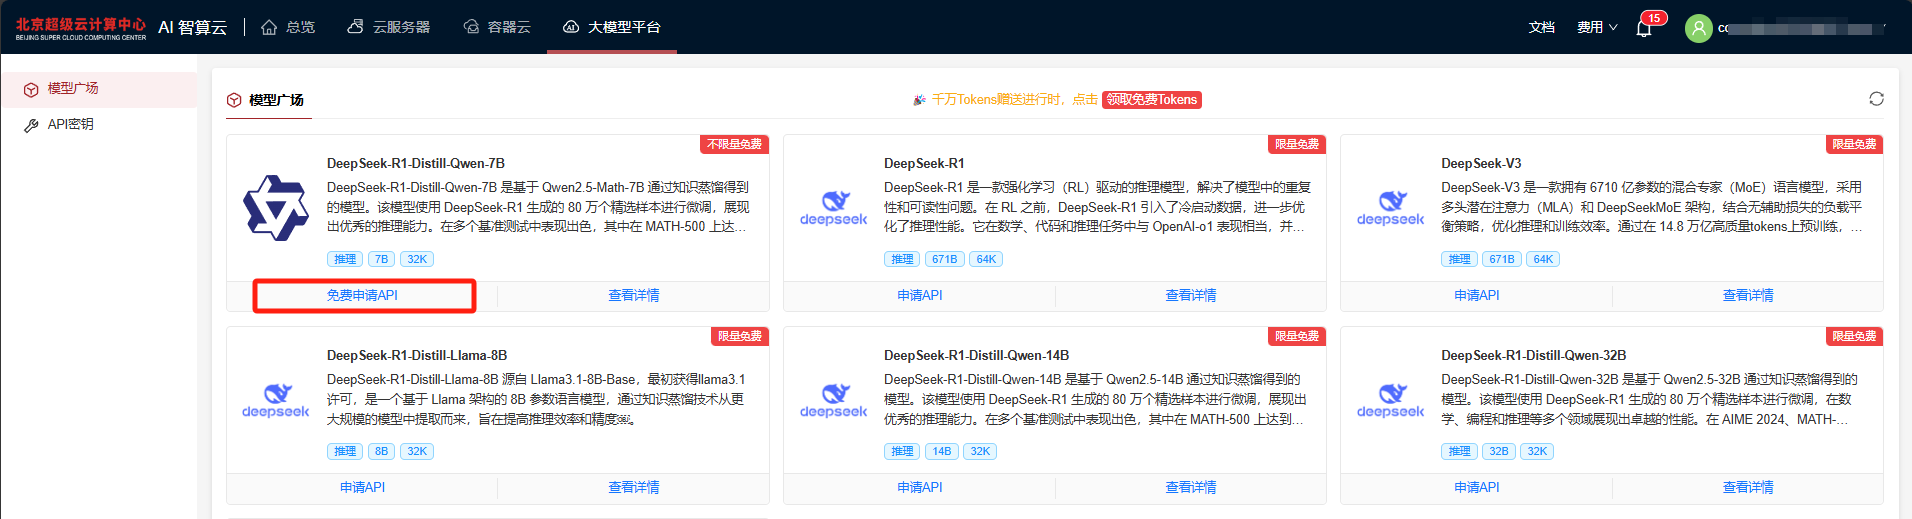Click the DeepSeek-V3 card title
This screenshot has width=1912, height=519.
coord(1481,164)
